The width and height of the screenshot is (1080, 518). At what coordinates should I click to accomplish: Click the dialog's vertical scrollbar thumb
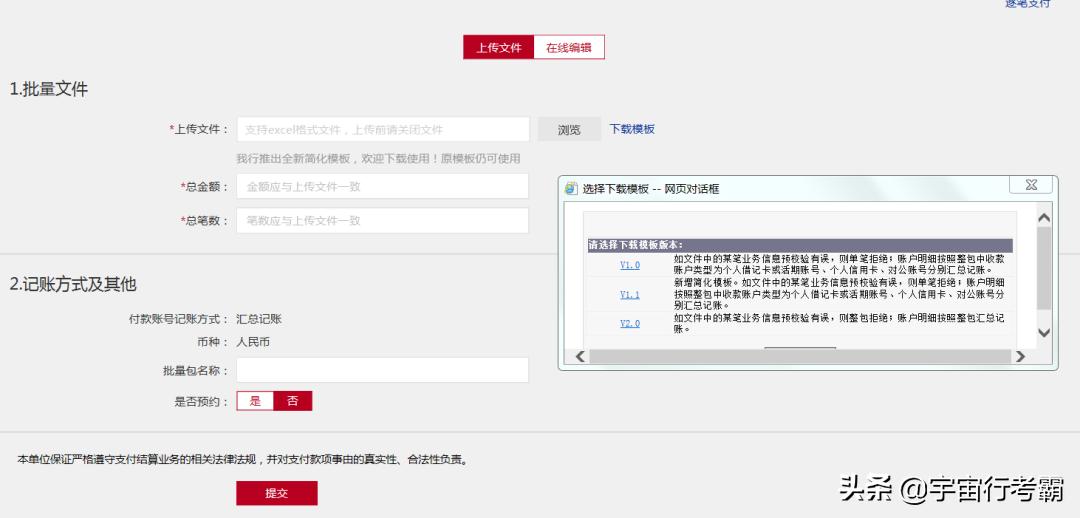pos(1044,268)
